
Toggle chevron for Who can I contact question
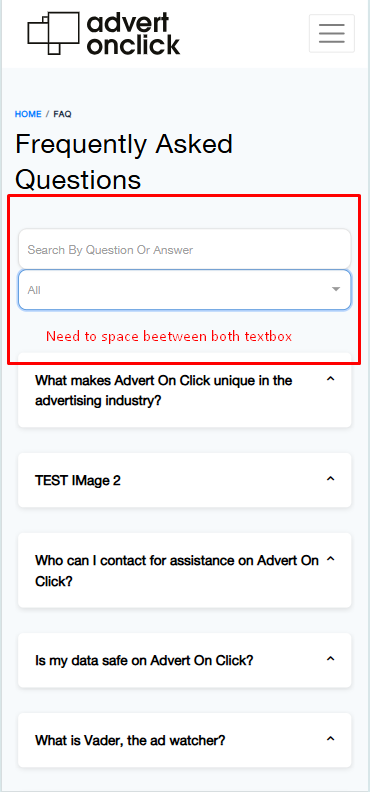[x=331, y=559]
